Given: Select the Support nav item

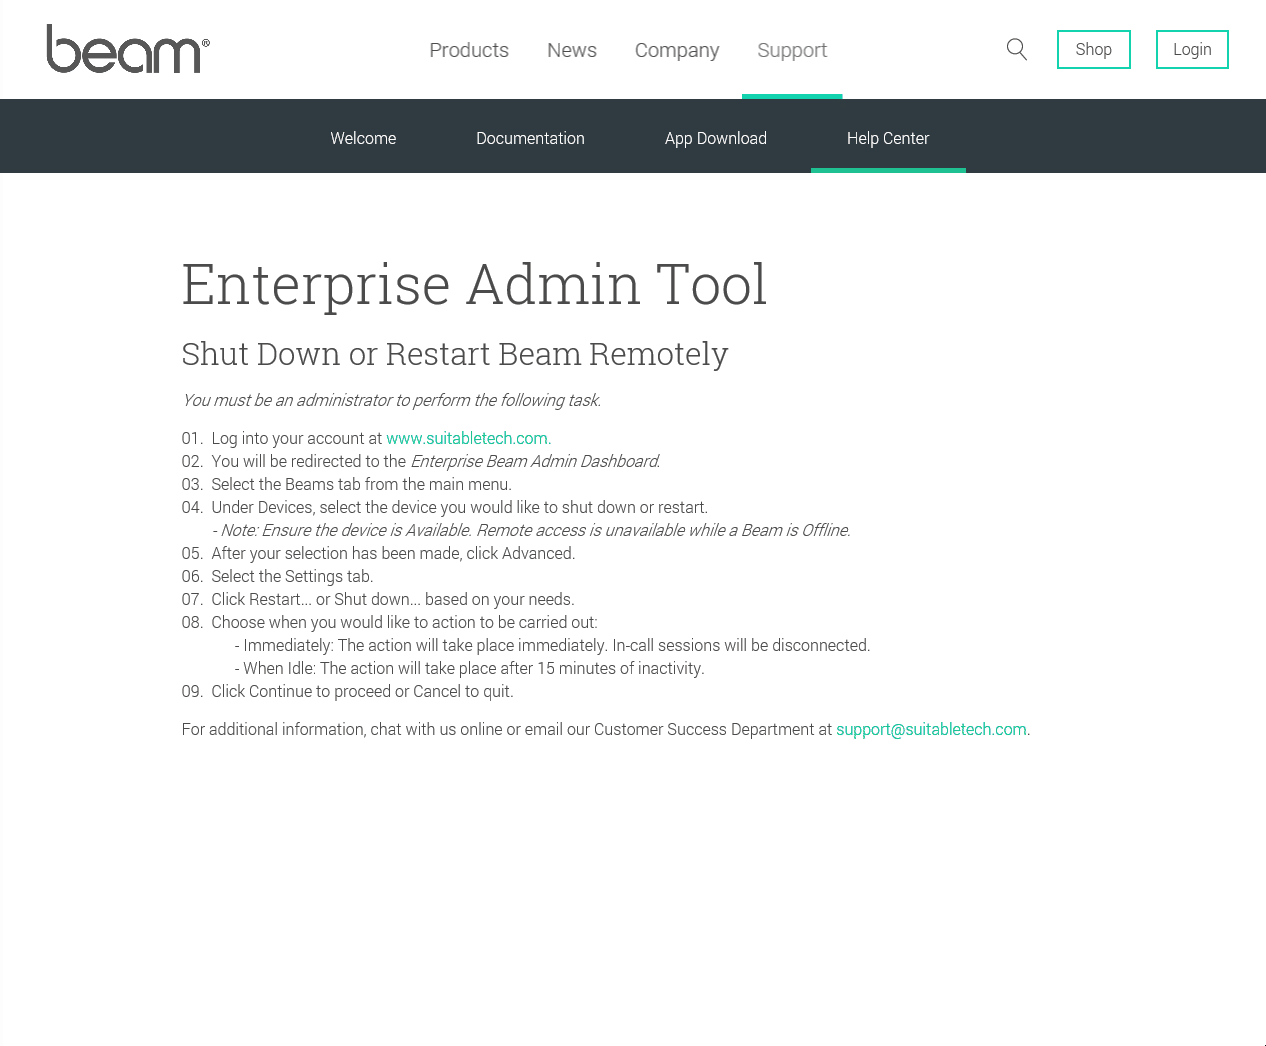Looking at the screenshot, I should point(792,50).
